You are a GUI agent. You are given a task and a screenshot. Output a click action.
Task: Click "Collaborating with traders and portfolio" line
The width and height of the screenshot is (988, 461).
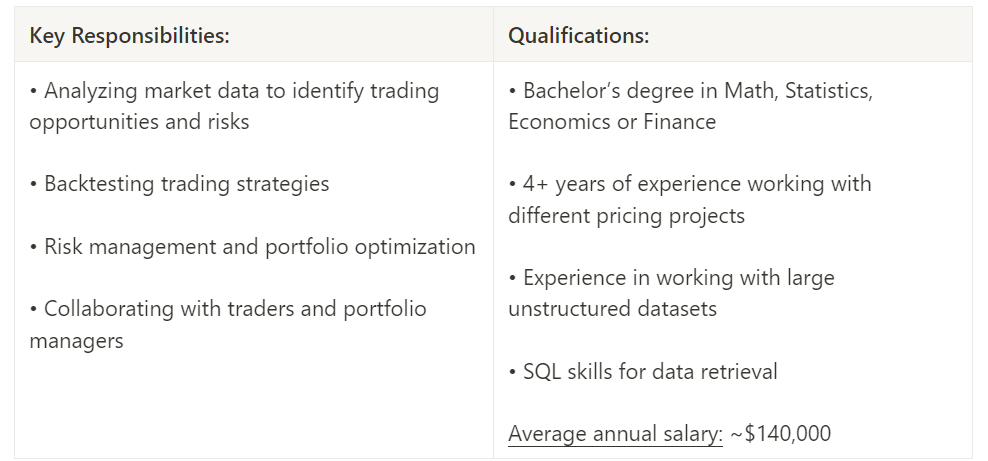[x=228, y=309]
